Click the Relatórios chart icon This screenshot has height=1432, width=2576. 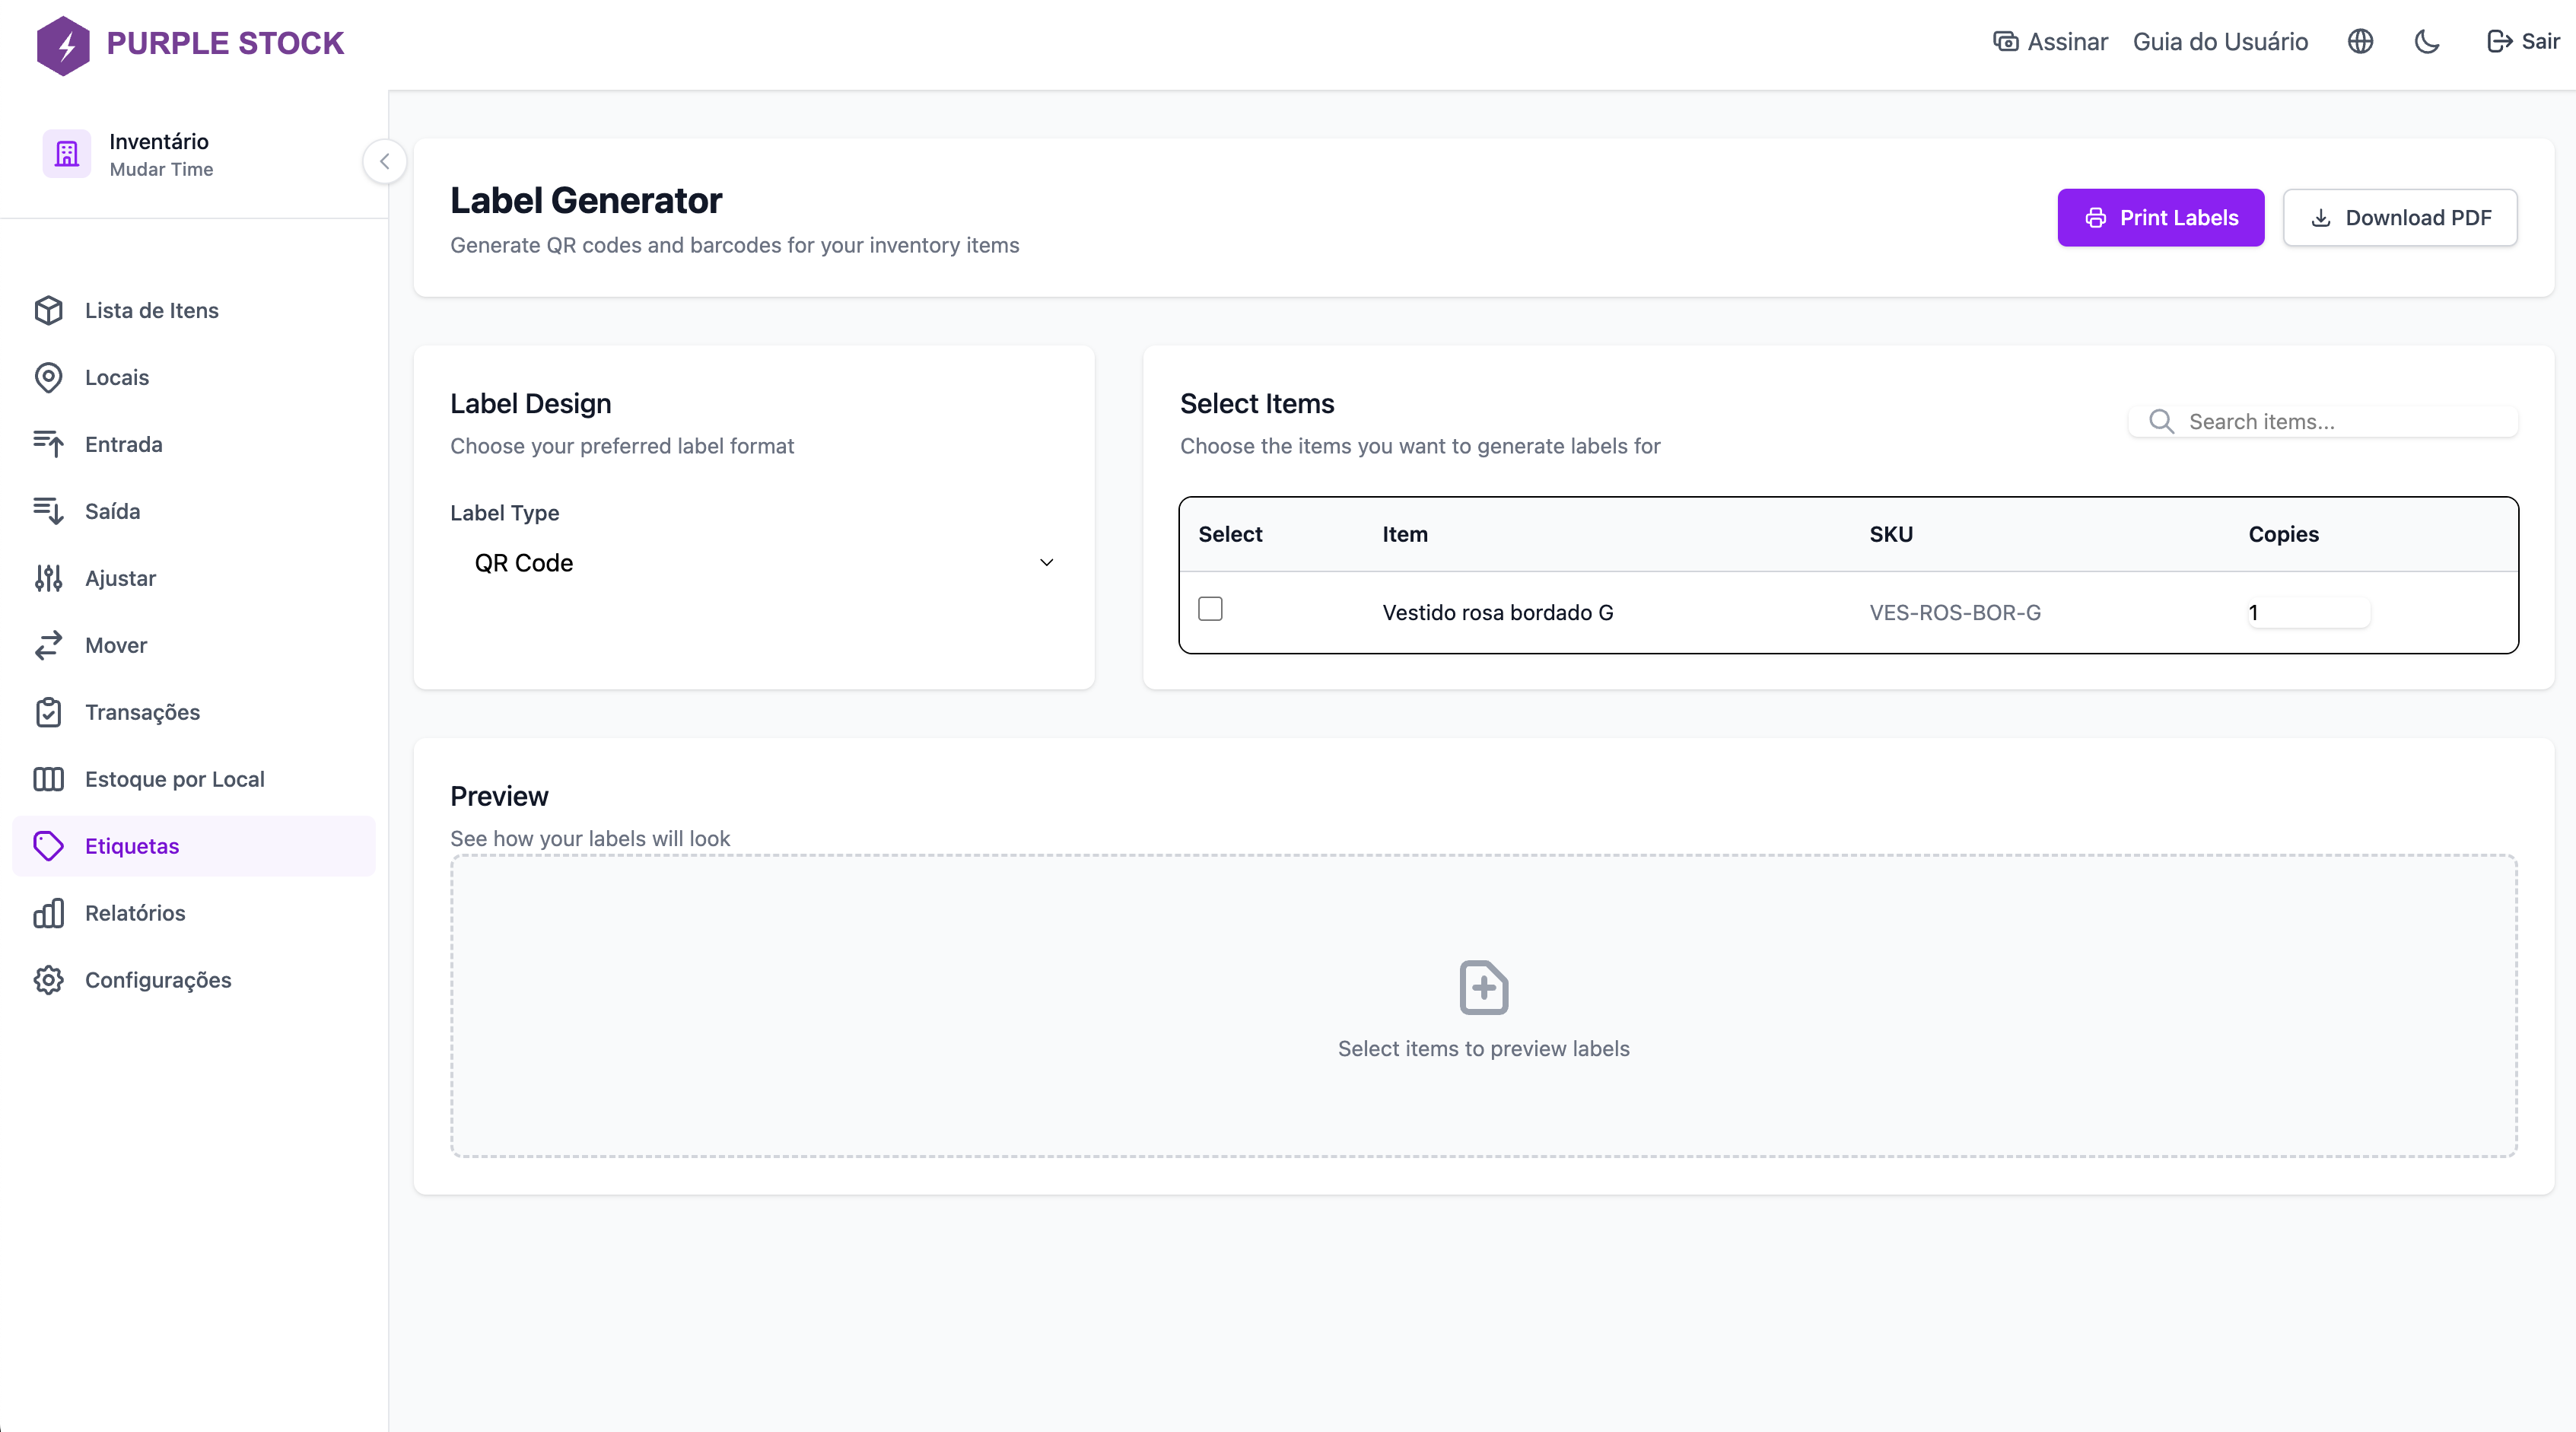point(49,913)
